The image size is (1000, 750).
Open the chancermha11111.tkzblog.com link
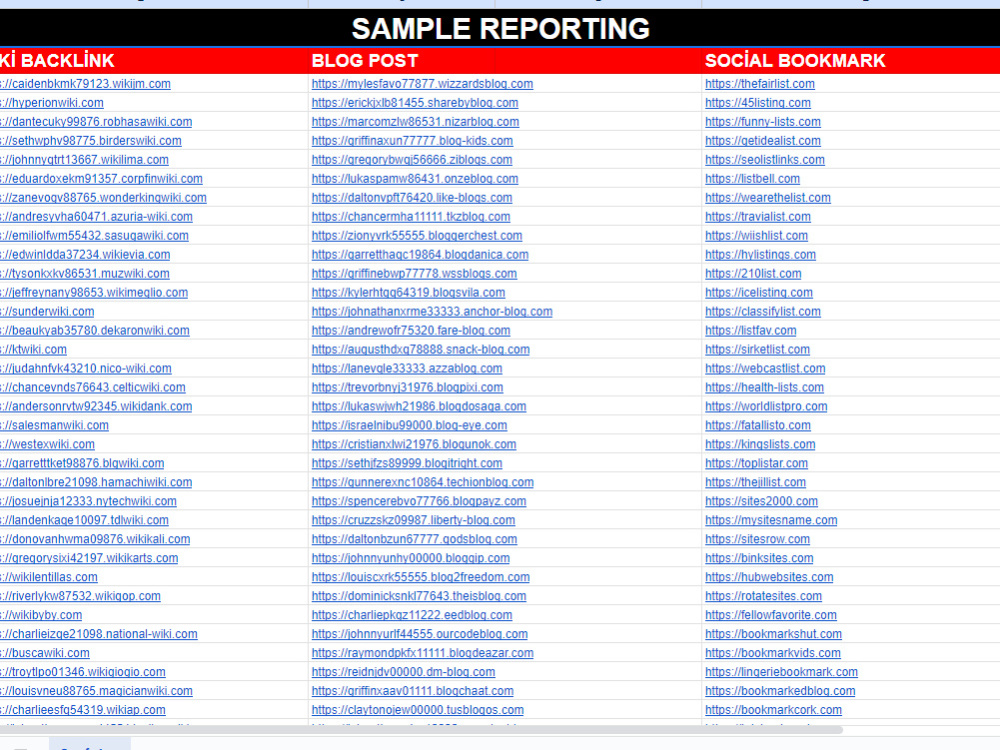pyautogui.click(x=411, y=217)
